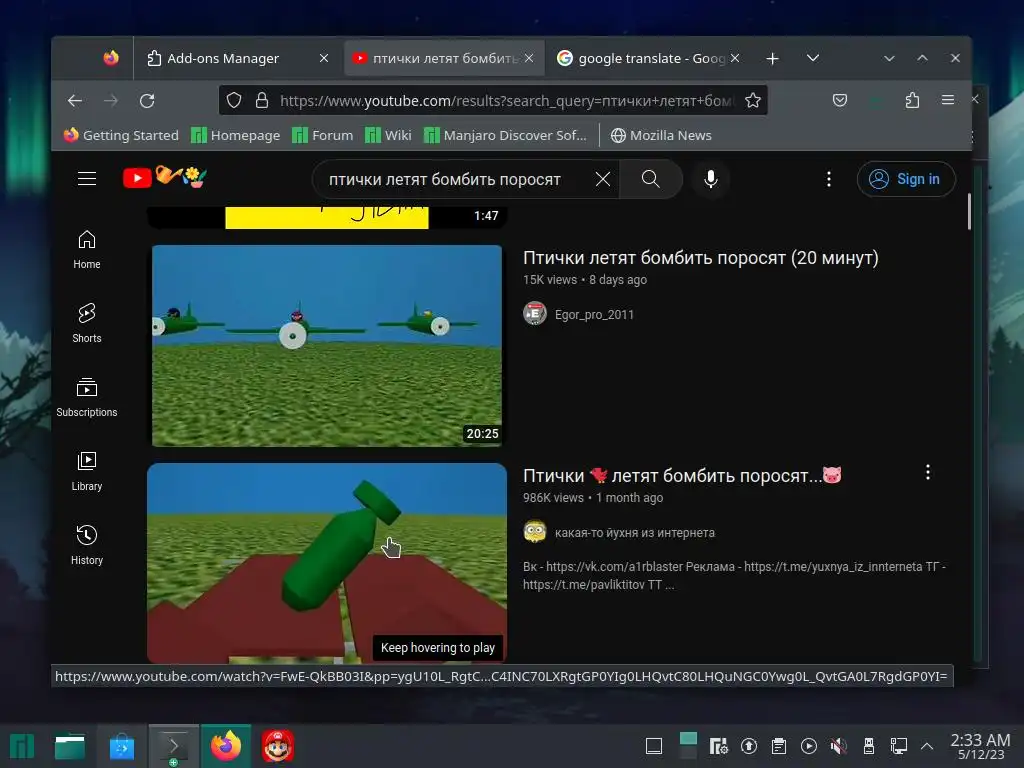This screenshot has height=768, width=1024.
Task: Open Homepage bookmark
Action: tap(236, 135)
